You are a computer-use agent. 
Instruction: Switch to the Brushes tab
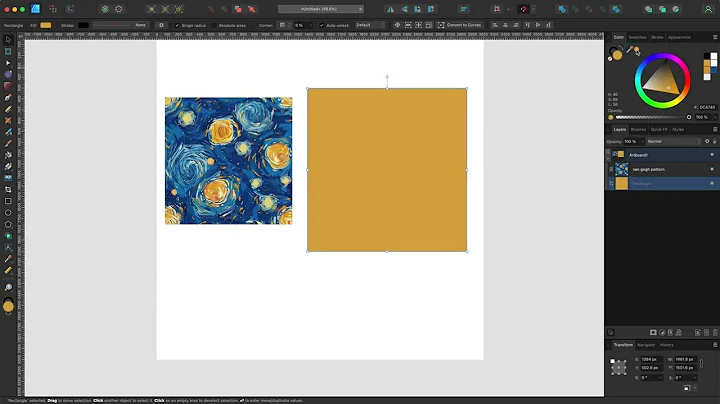[638, 129]
